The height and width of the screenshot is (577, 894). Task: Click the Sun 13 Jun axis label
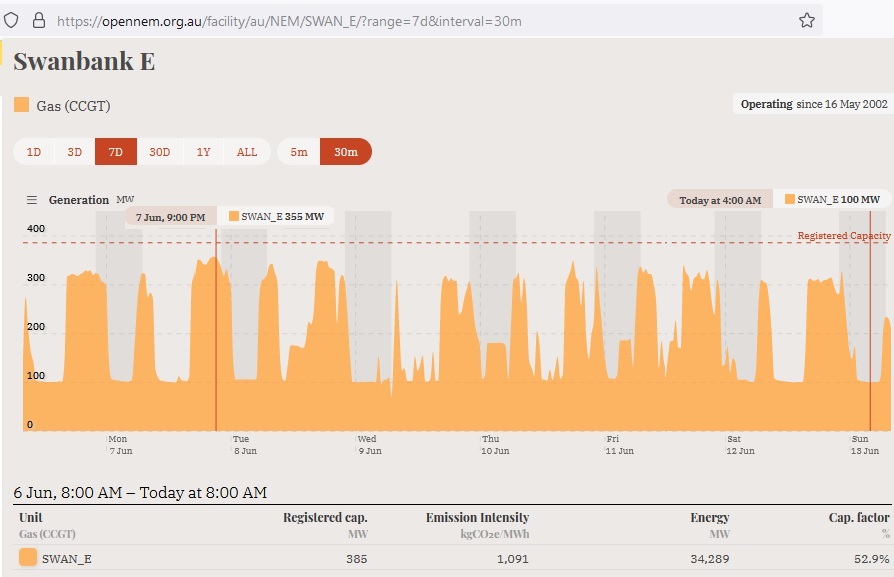(865, 445)
